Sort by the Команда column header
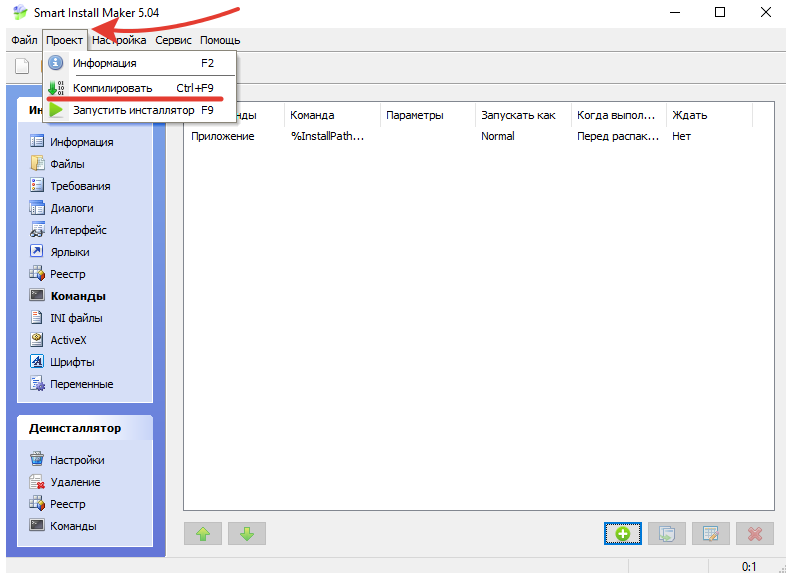The height and width of the screenshot is (573, 786). pos(332,115)
